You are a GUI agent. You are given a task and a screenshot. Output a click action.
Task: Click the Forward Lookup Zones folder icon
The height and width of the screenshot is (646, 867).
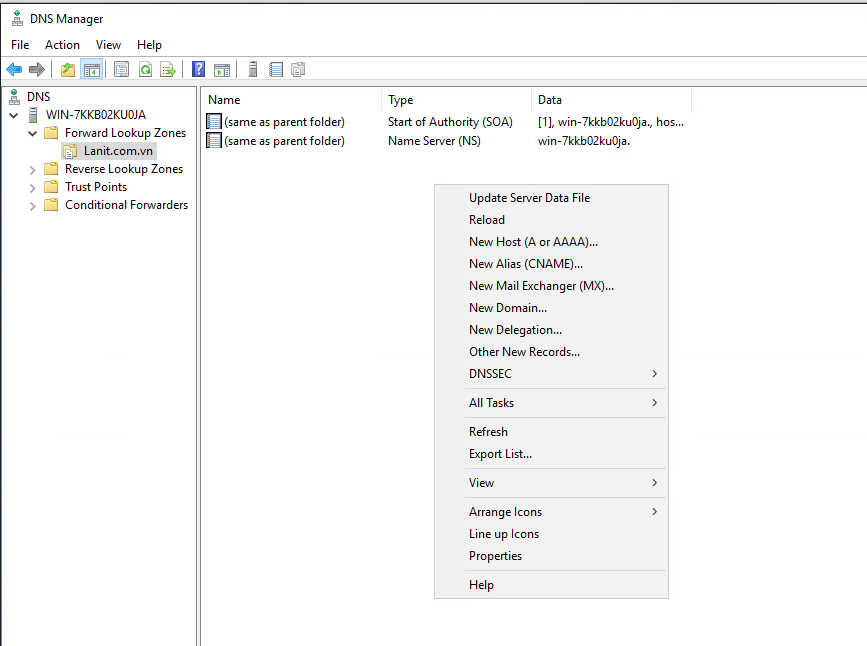pyautogui.click(x=51, y=133)
